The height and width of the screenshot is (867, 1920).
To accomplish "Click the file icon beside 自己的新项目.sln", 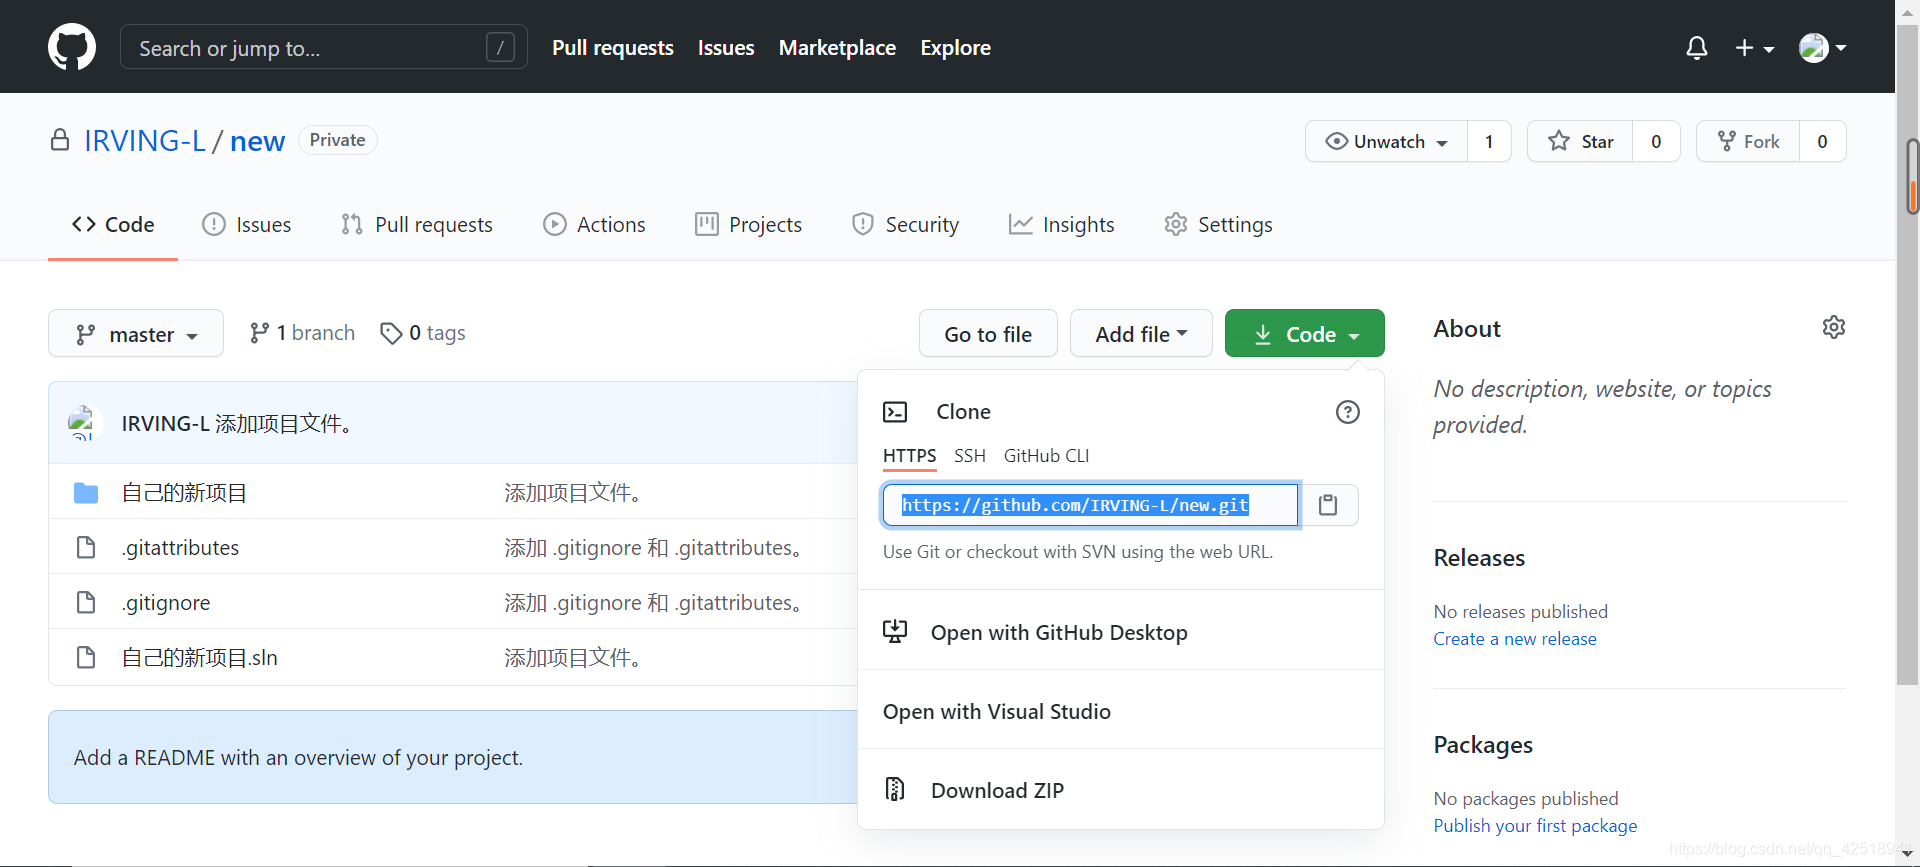I will [86, 658].
